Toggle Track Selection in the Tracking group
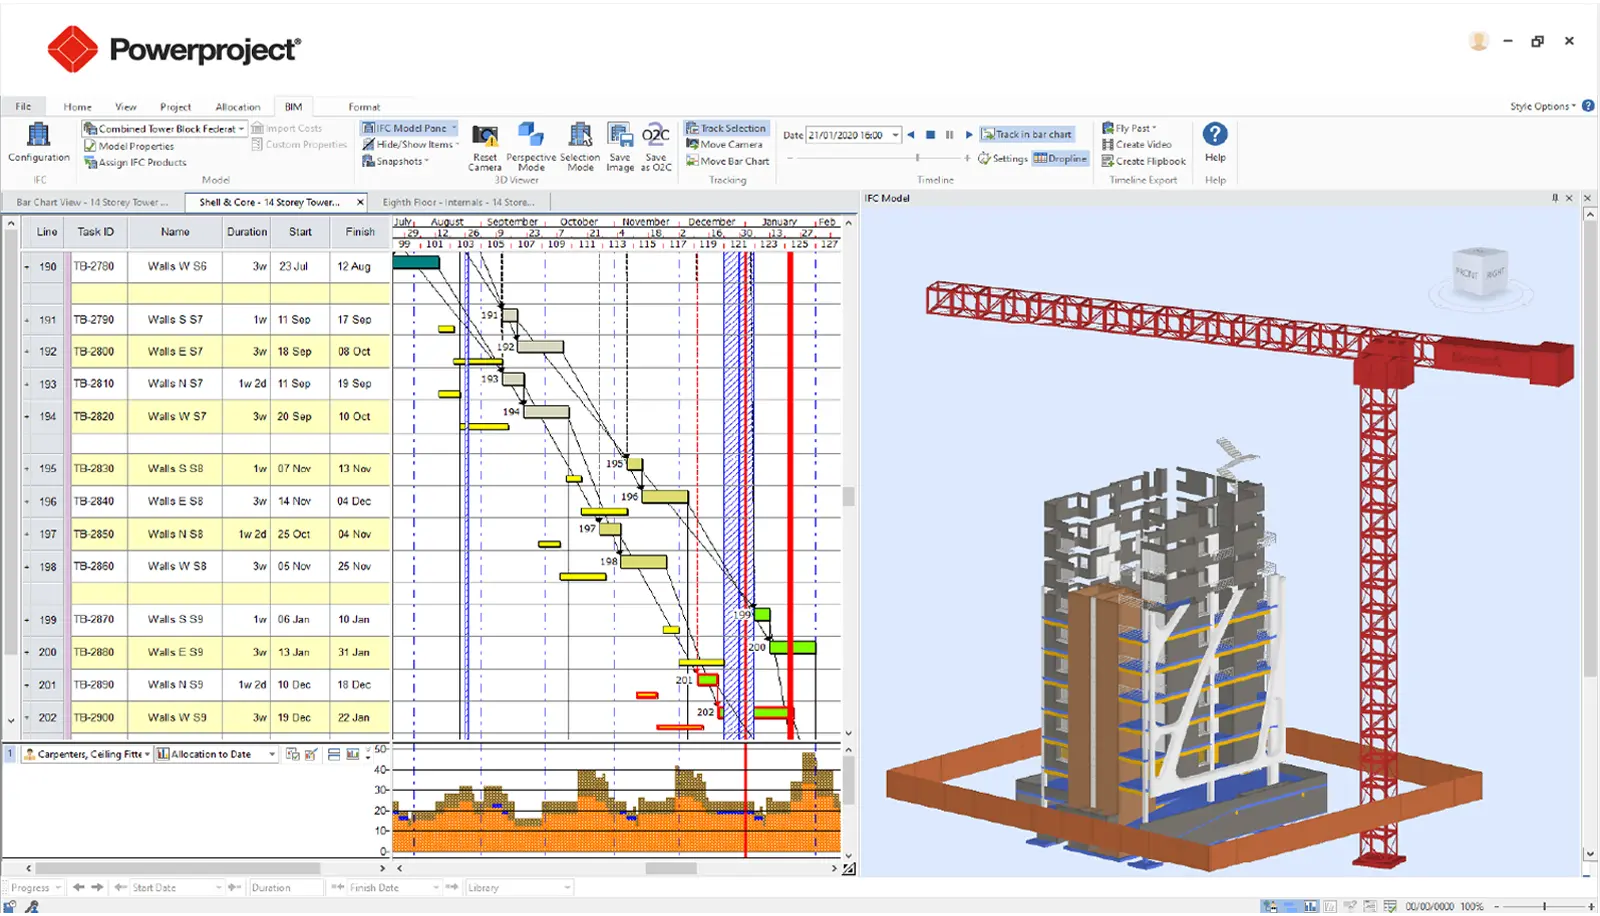The width and height of the screenshot is (1600, 916). pos(727,127)
